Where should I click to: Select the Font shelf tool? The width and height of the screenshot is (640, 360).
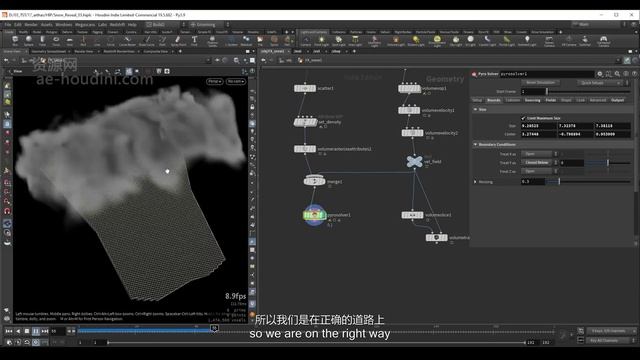(194, 40)
